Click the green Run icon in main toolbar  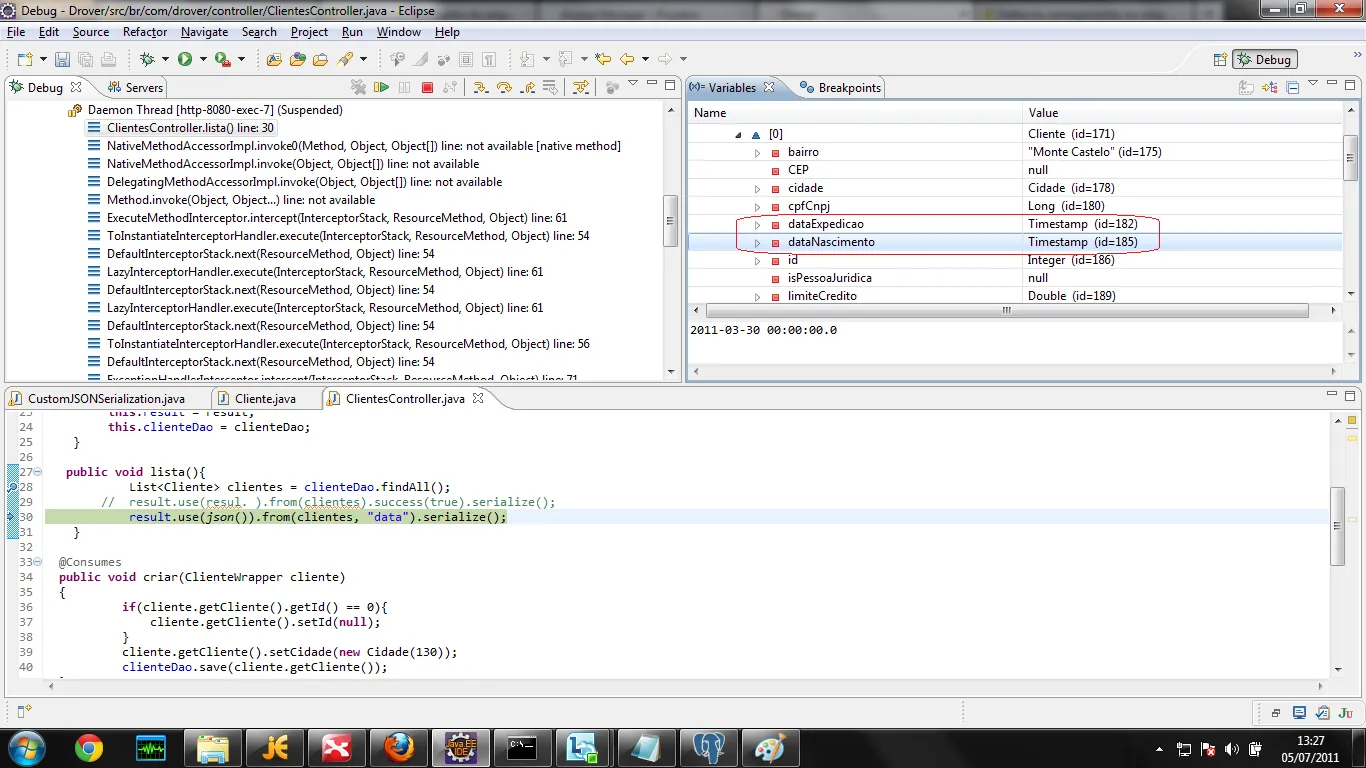[185, 59]
